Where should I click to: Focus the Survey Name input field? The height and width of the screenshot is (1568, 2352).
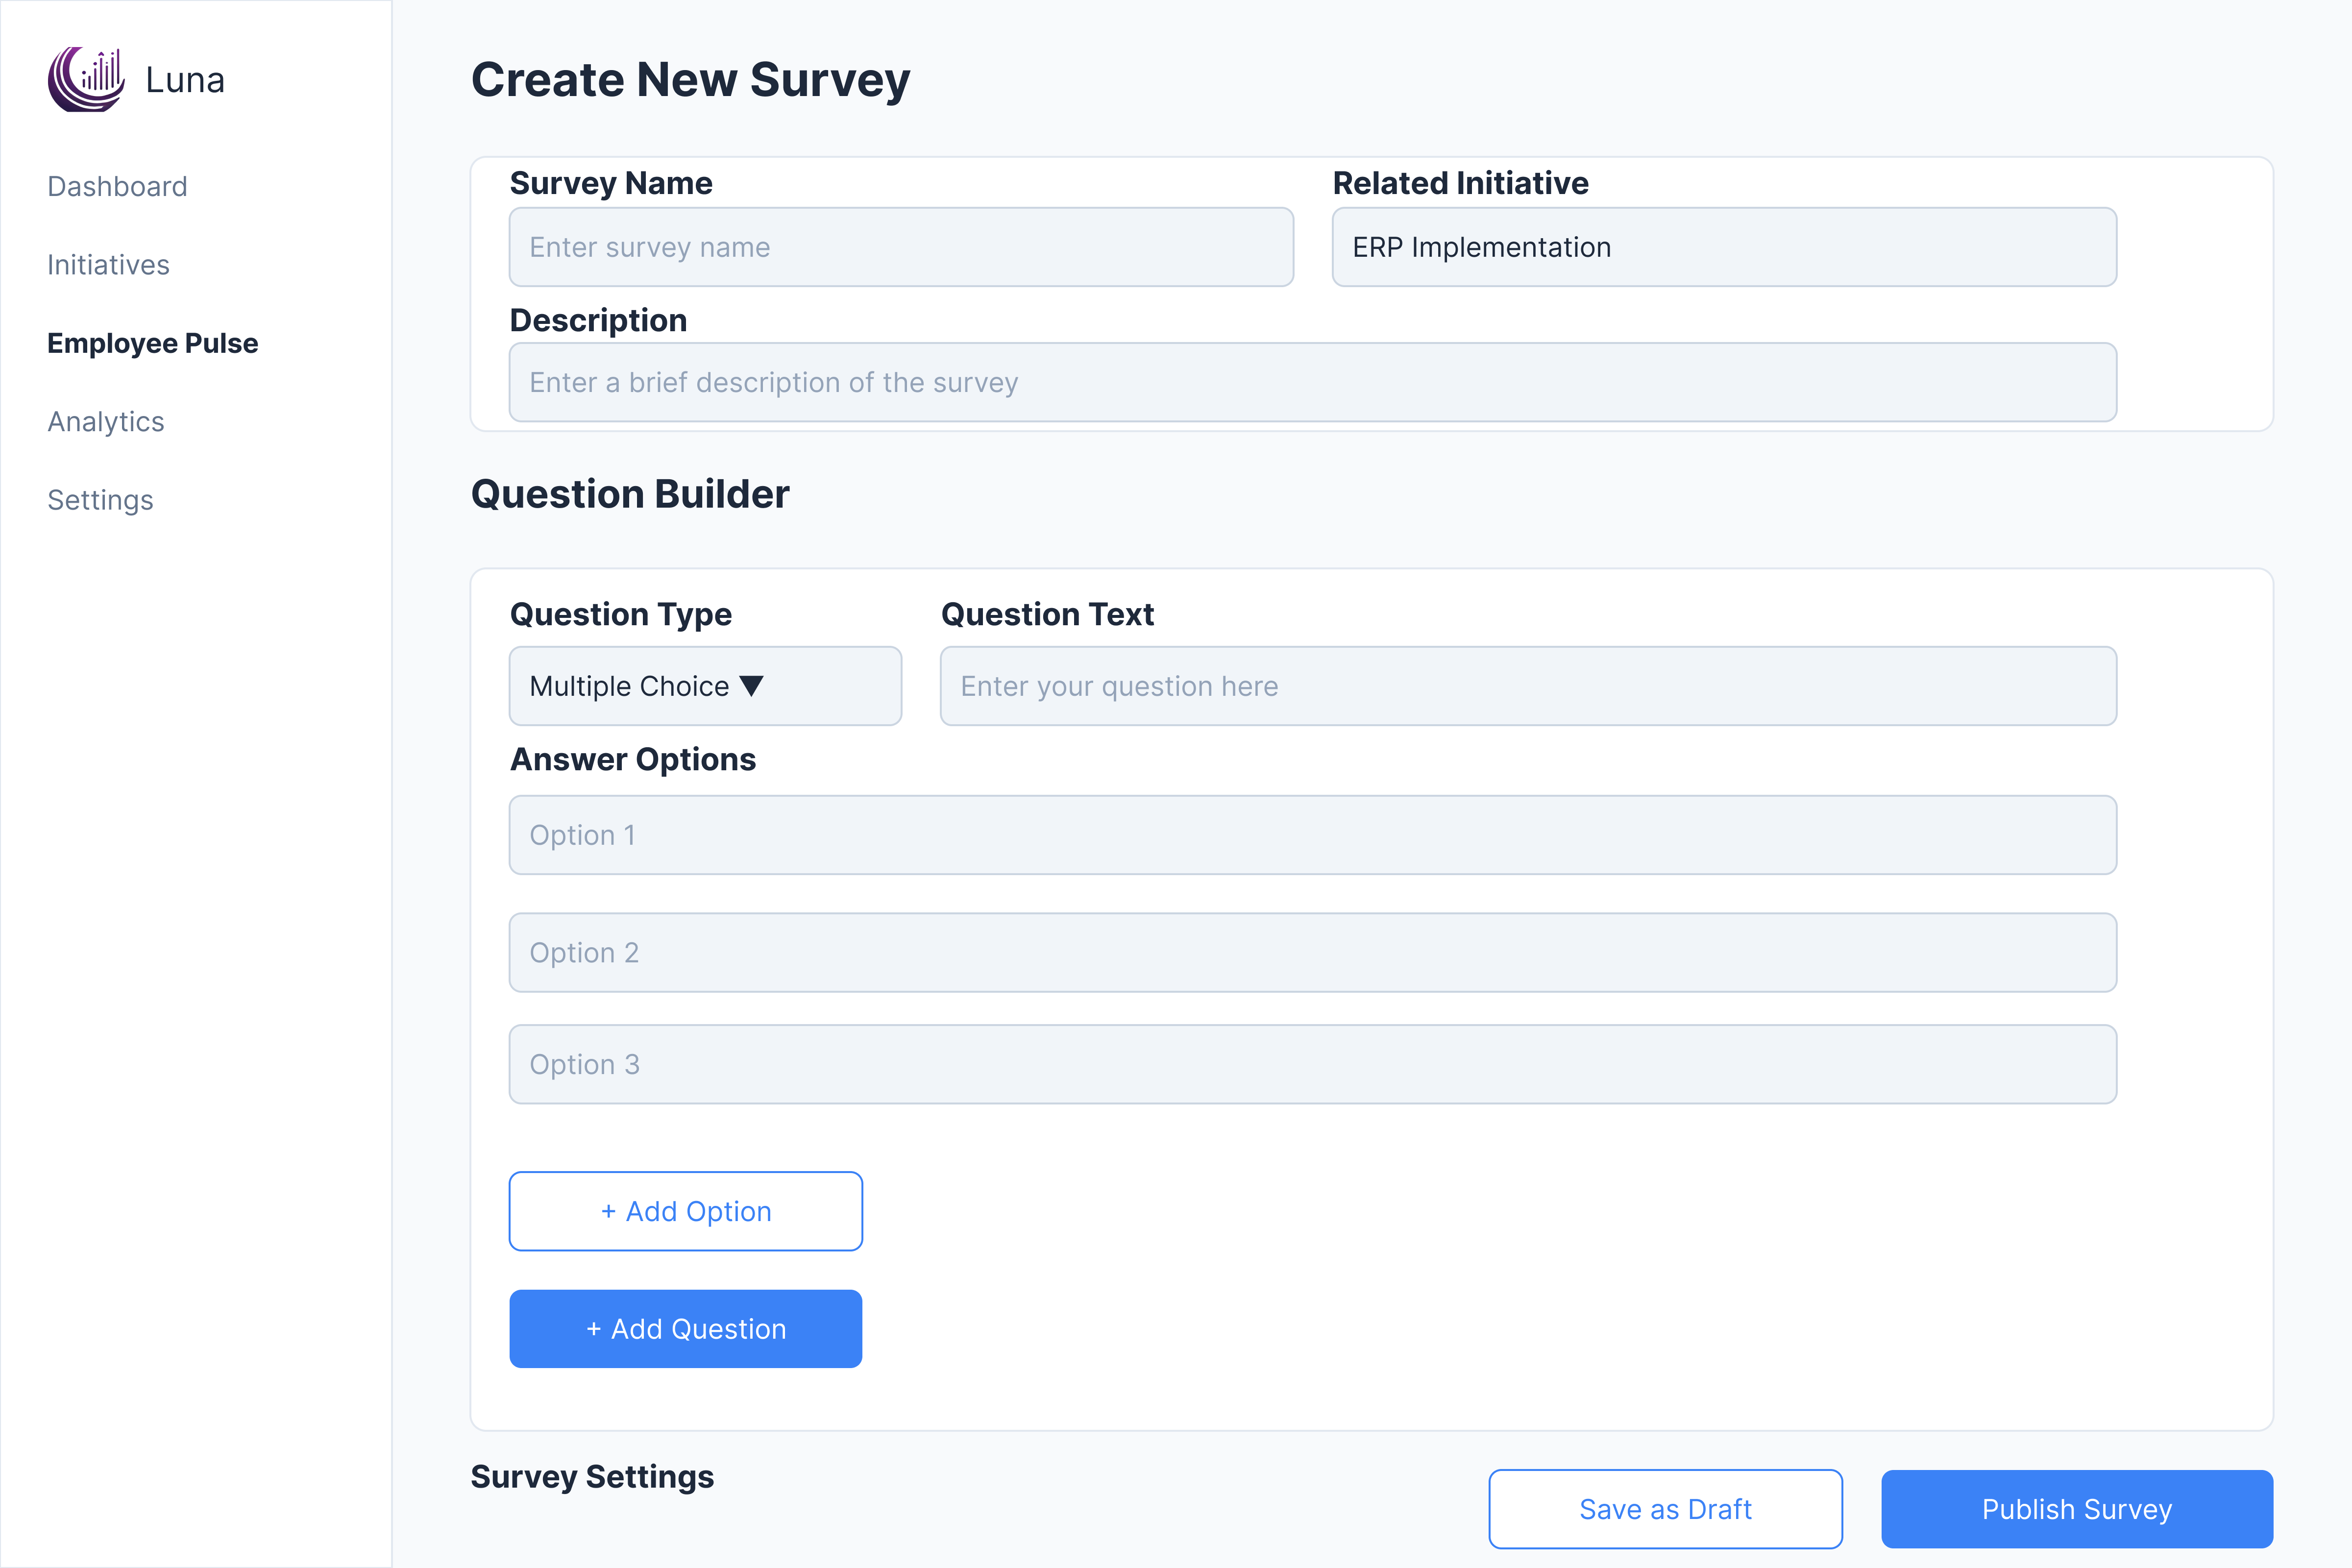(x=900, y=247)
